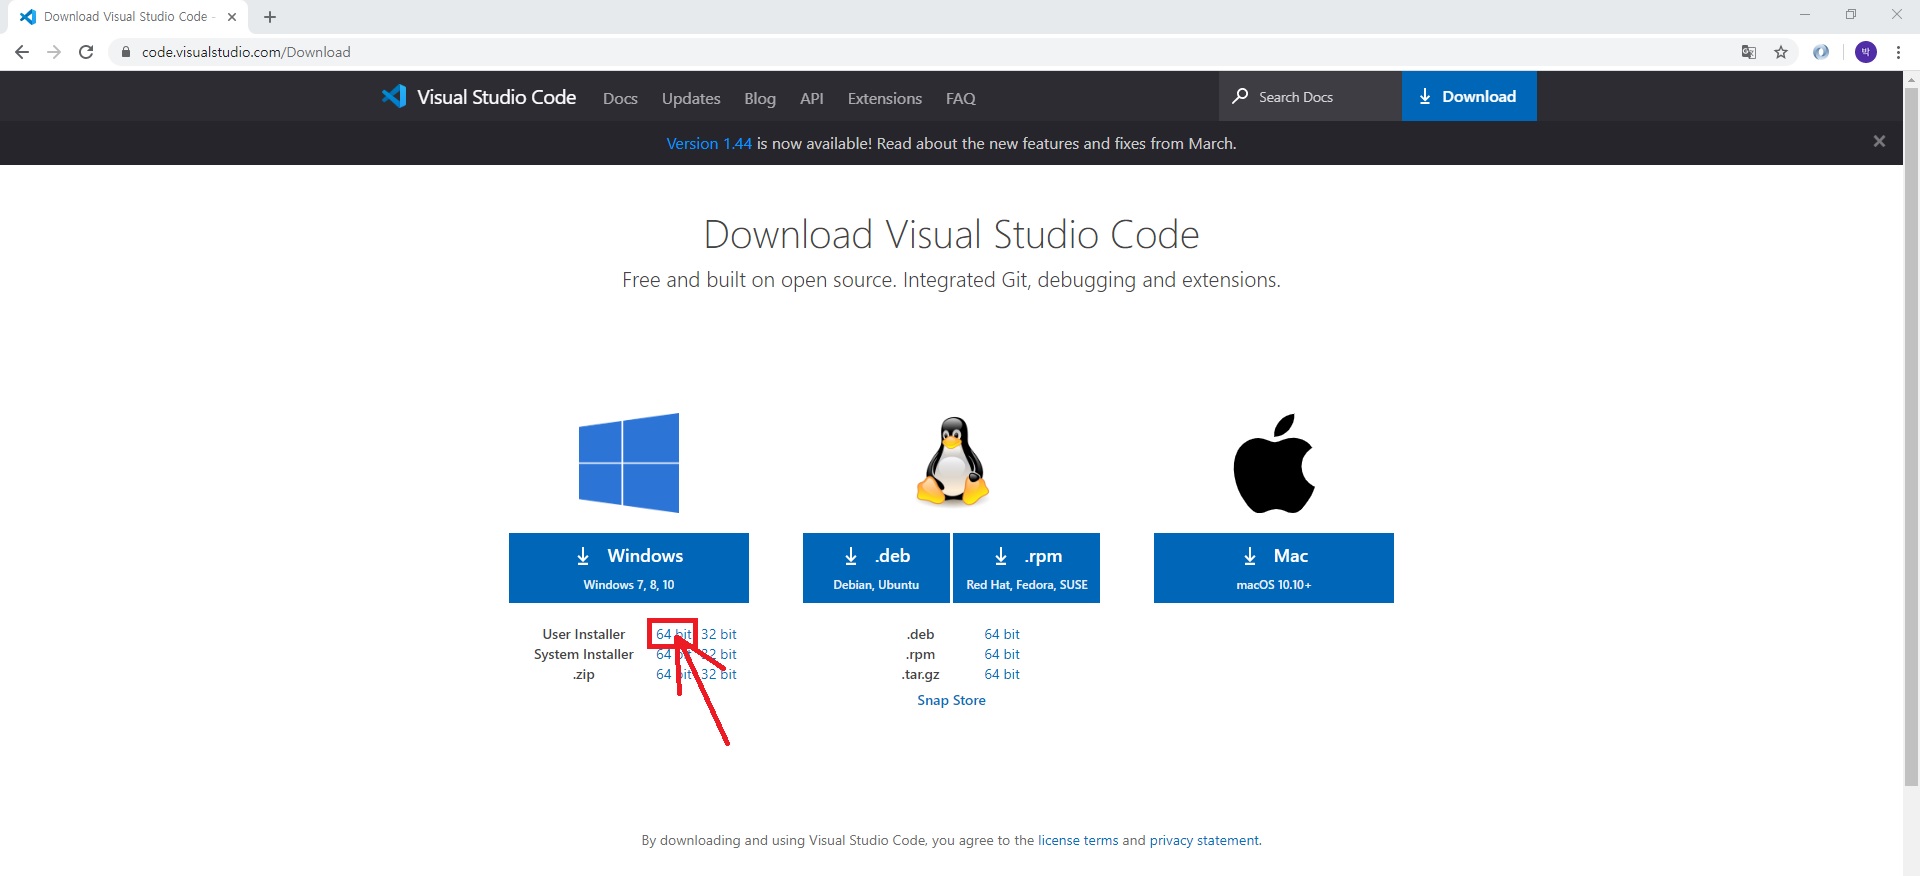Close the Download Visual Studio Code tab

(232, 17)
